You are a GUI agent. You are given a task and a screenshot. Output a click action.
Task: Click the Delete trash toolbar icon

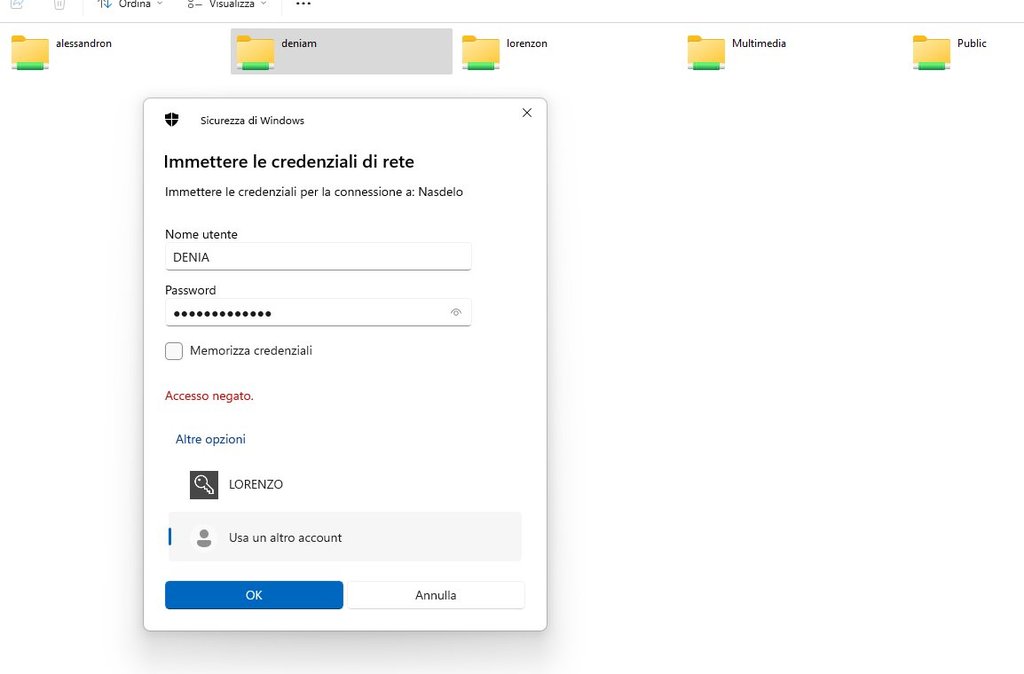59,4
